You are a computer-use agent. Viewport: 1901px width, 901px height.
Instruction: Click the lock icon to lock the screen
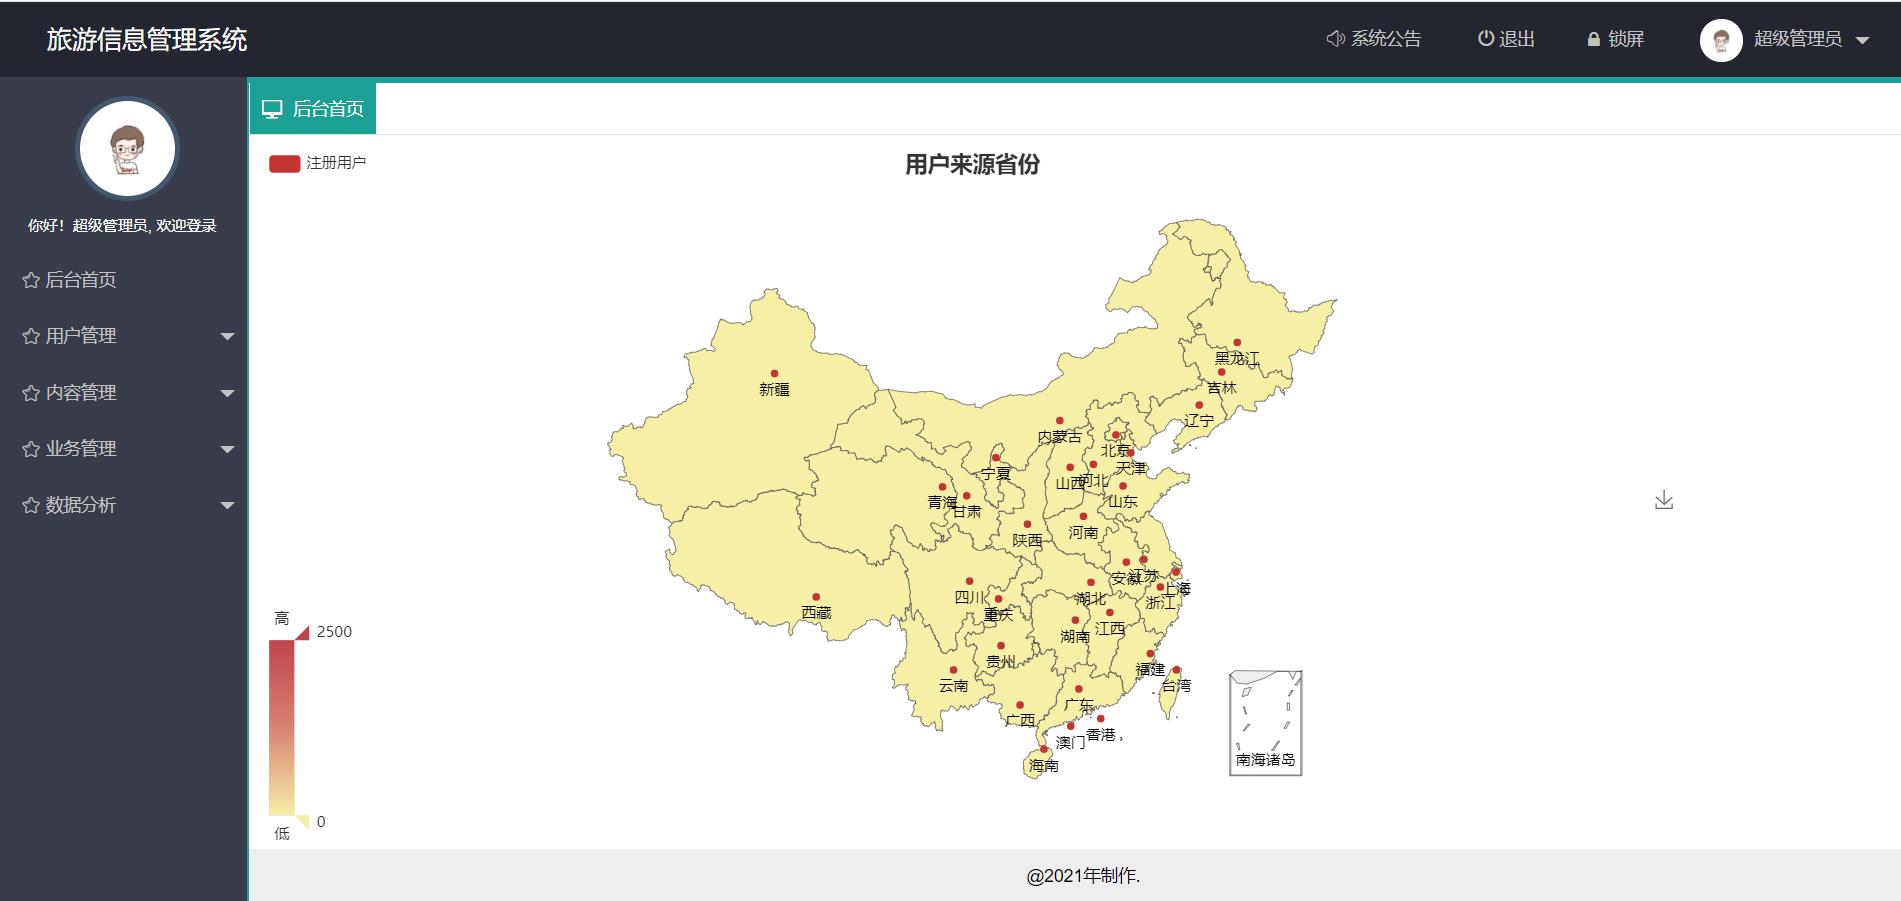click(1594, 40)
